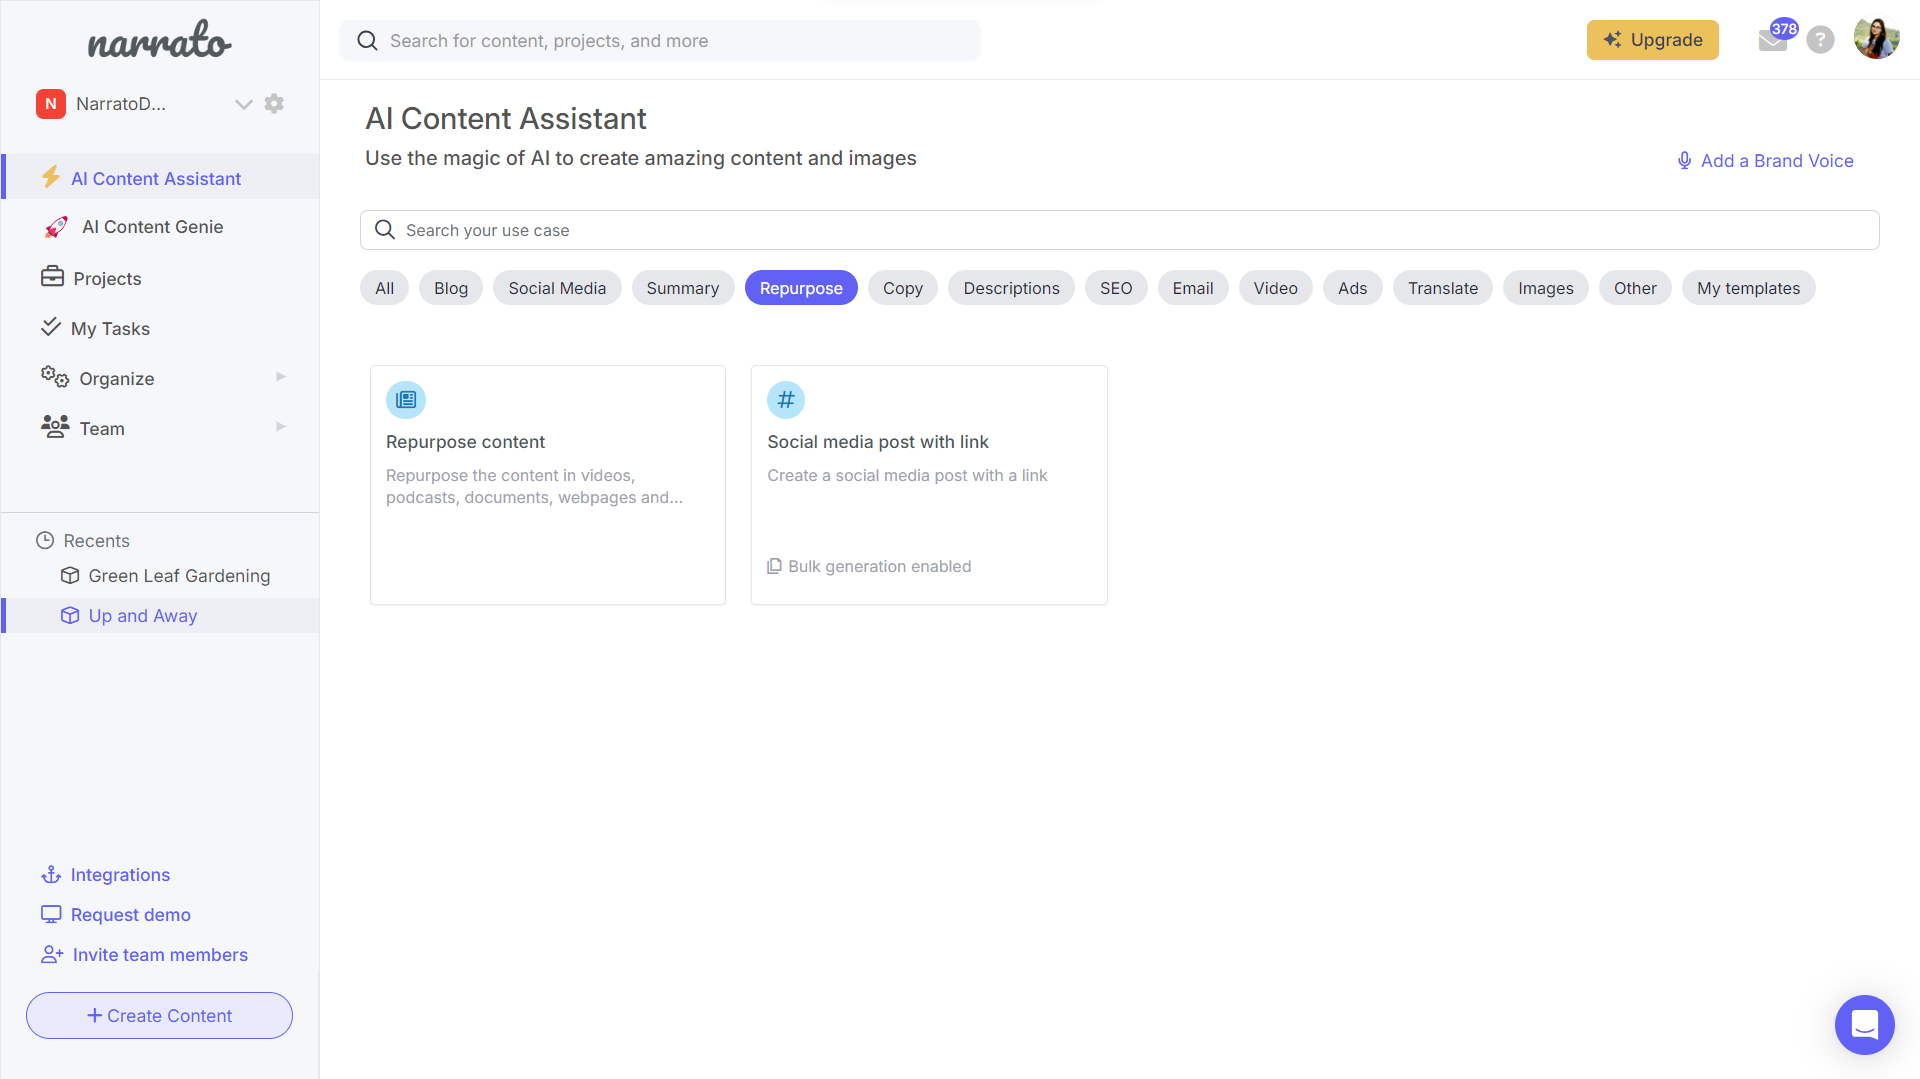
Task: Focus the global content search field
Action: (660, 41)
